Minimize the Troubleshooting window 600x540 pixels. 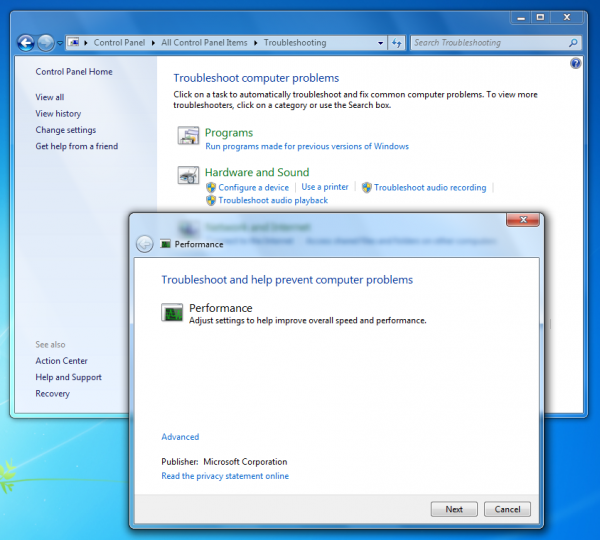point(521,17)
